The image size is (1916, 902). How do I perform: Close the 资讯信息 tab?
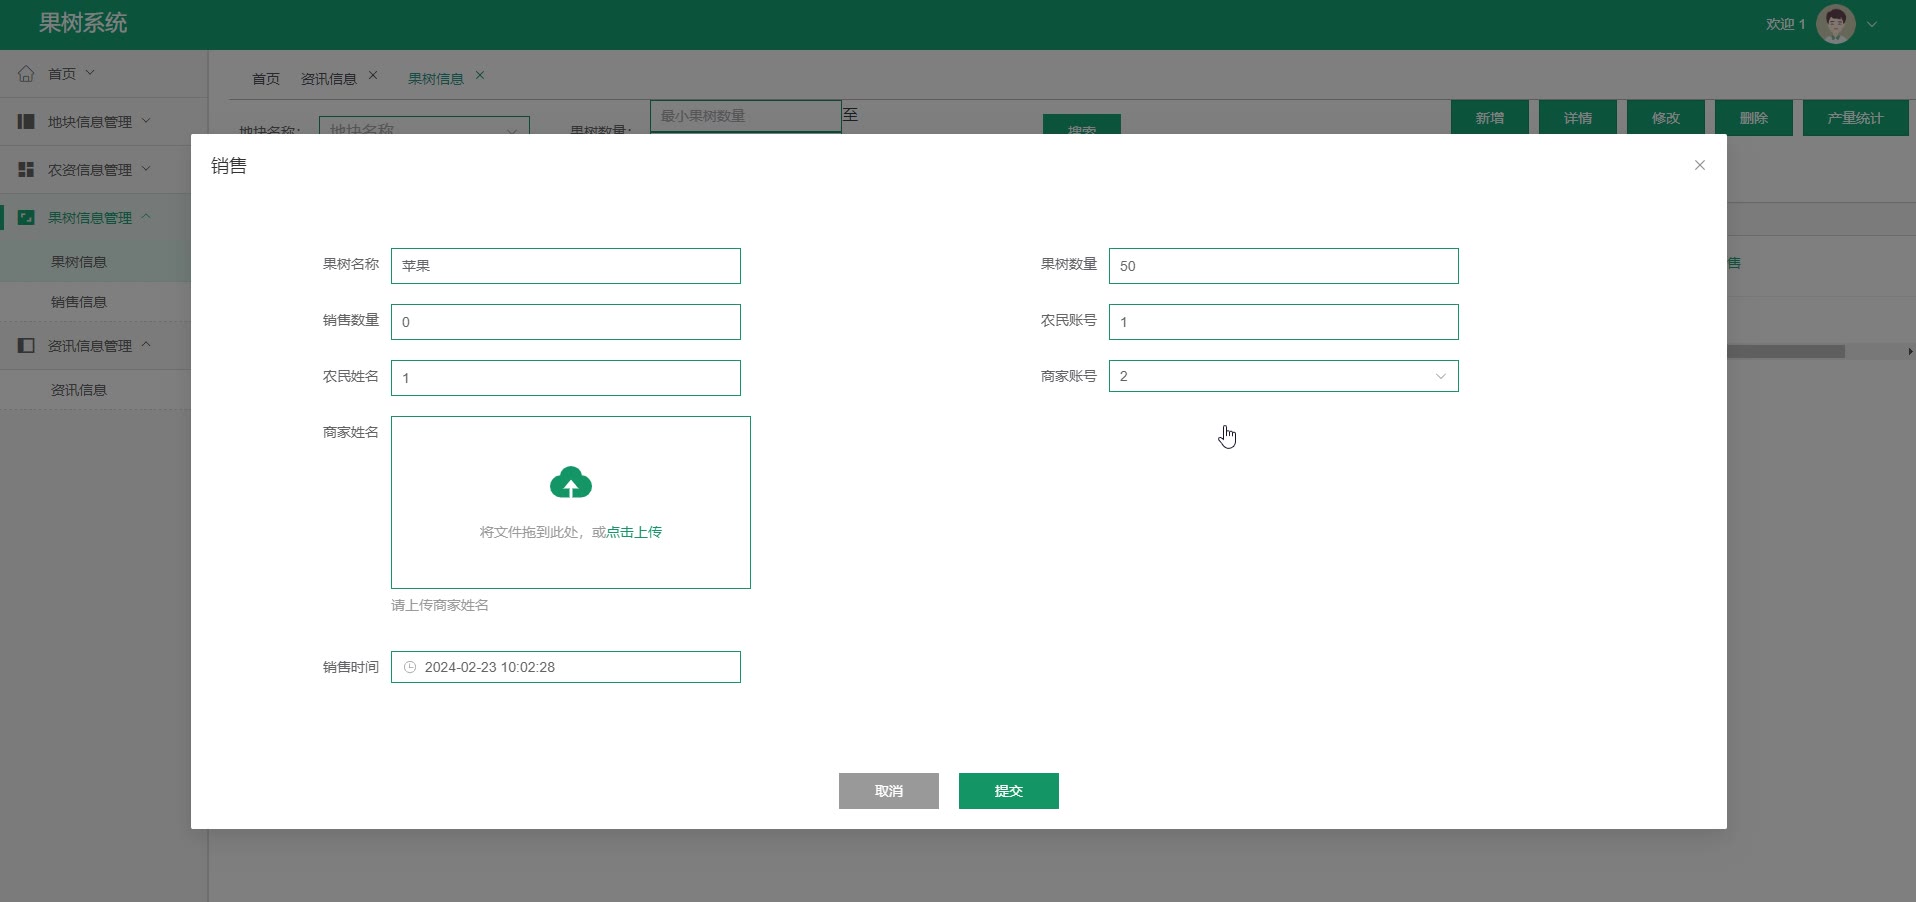[373, 76]
